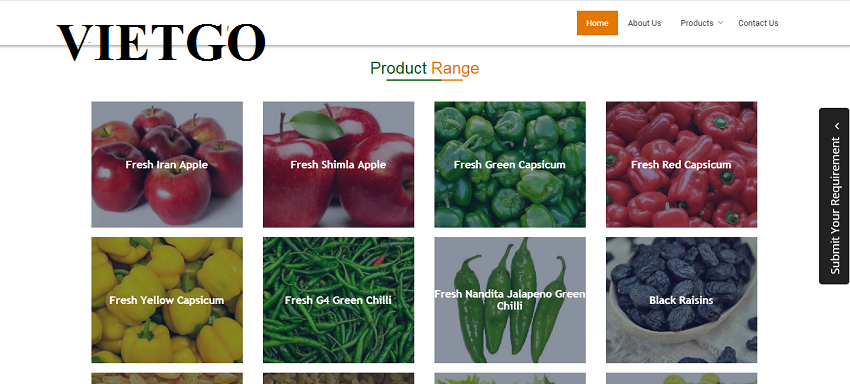This screenshot has height=384, width=850.
Task: Open the Fresh Shimla Apple product tile
Action: coord(338,164)
